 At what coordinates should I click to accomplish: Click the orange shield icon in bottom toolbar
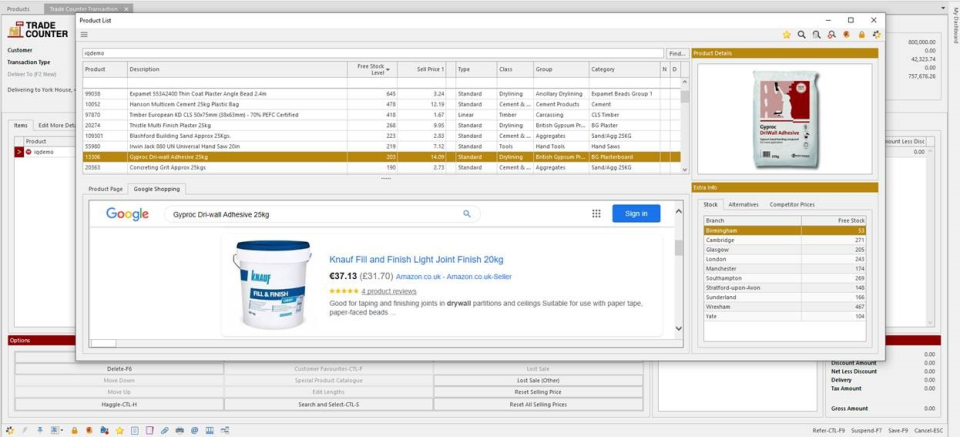(89, 430)
